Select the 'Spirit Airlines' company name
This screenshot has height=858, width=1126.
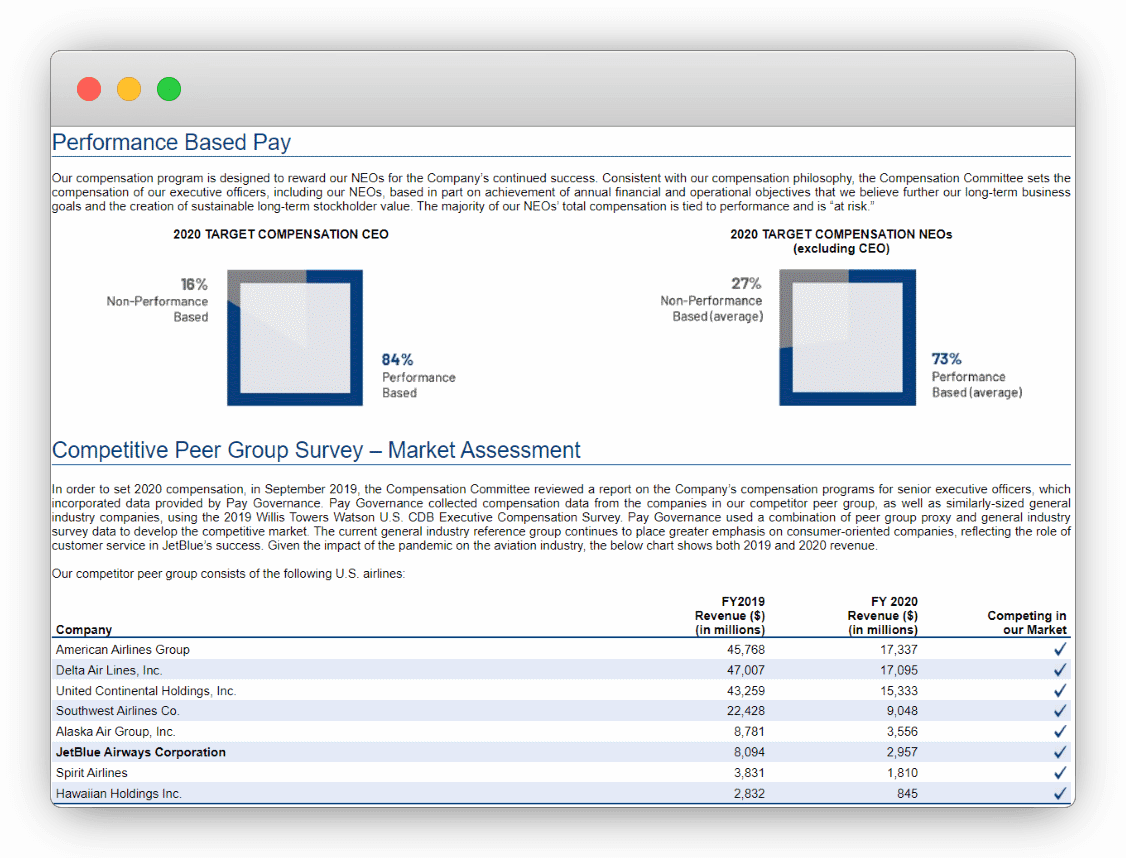[92, 773]
